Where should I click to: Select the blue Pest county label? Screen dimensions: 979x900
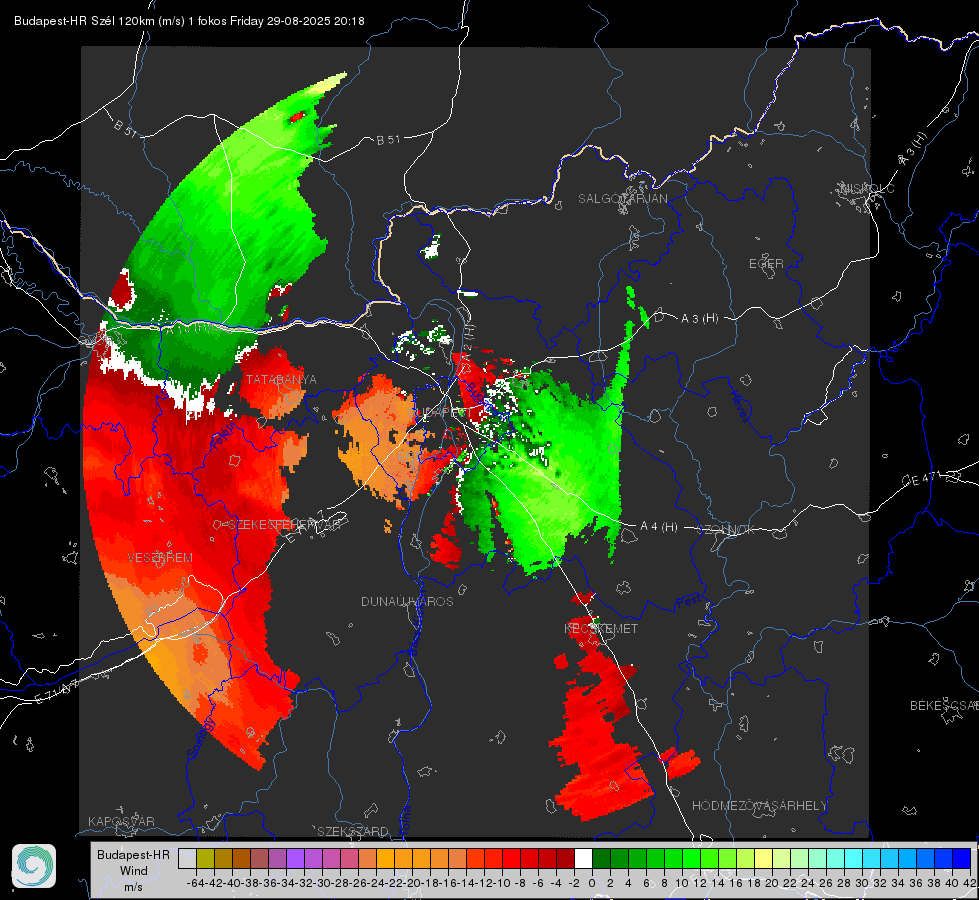(x=688, y=603)
